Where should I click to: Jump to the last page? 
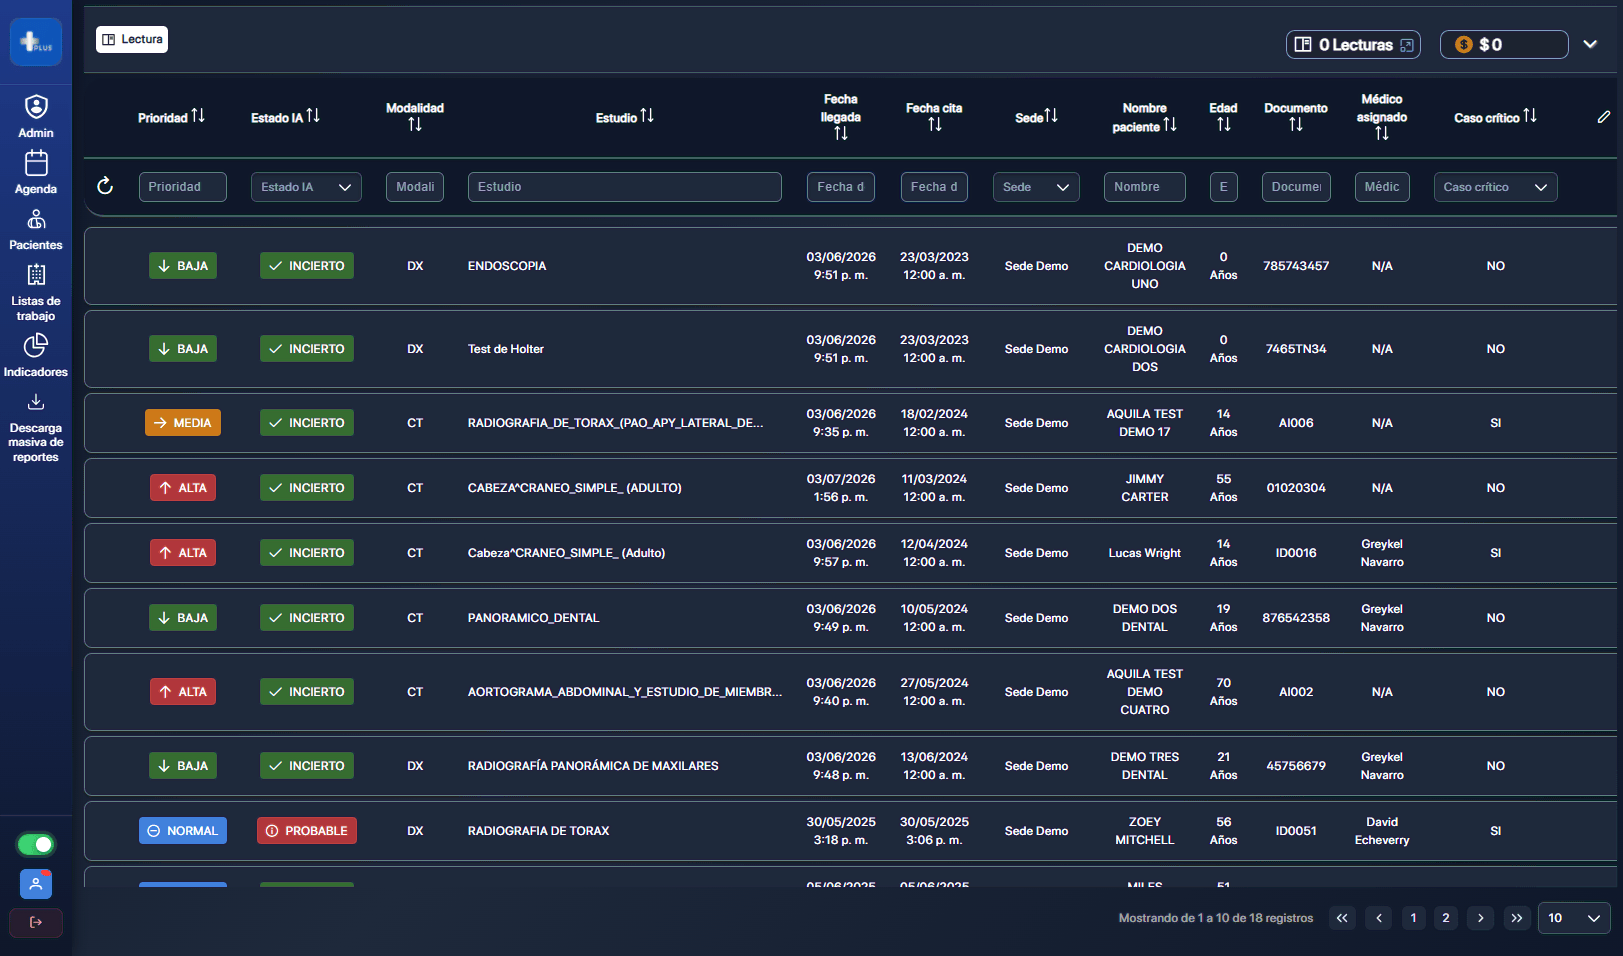click(x=1517, y=918)
